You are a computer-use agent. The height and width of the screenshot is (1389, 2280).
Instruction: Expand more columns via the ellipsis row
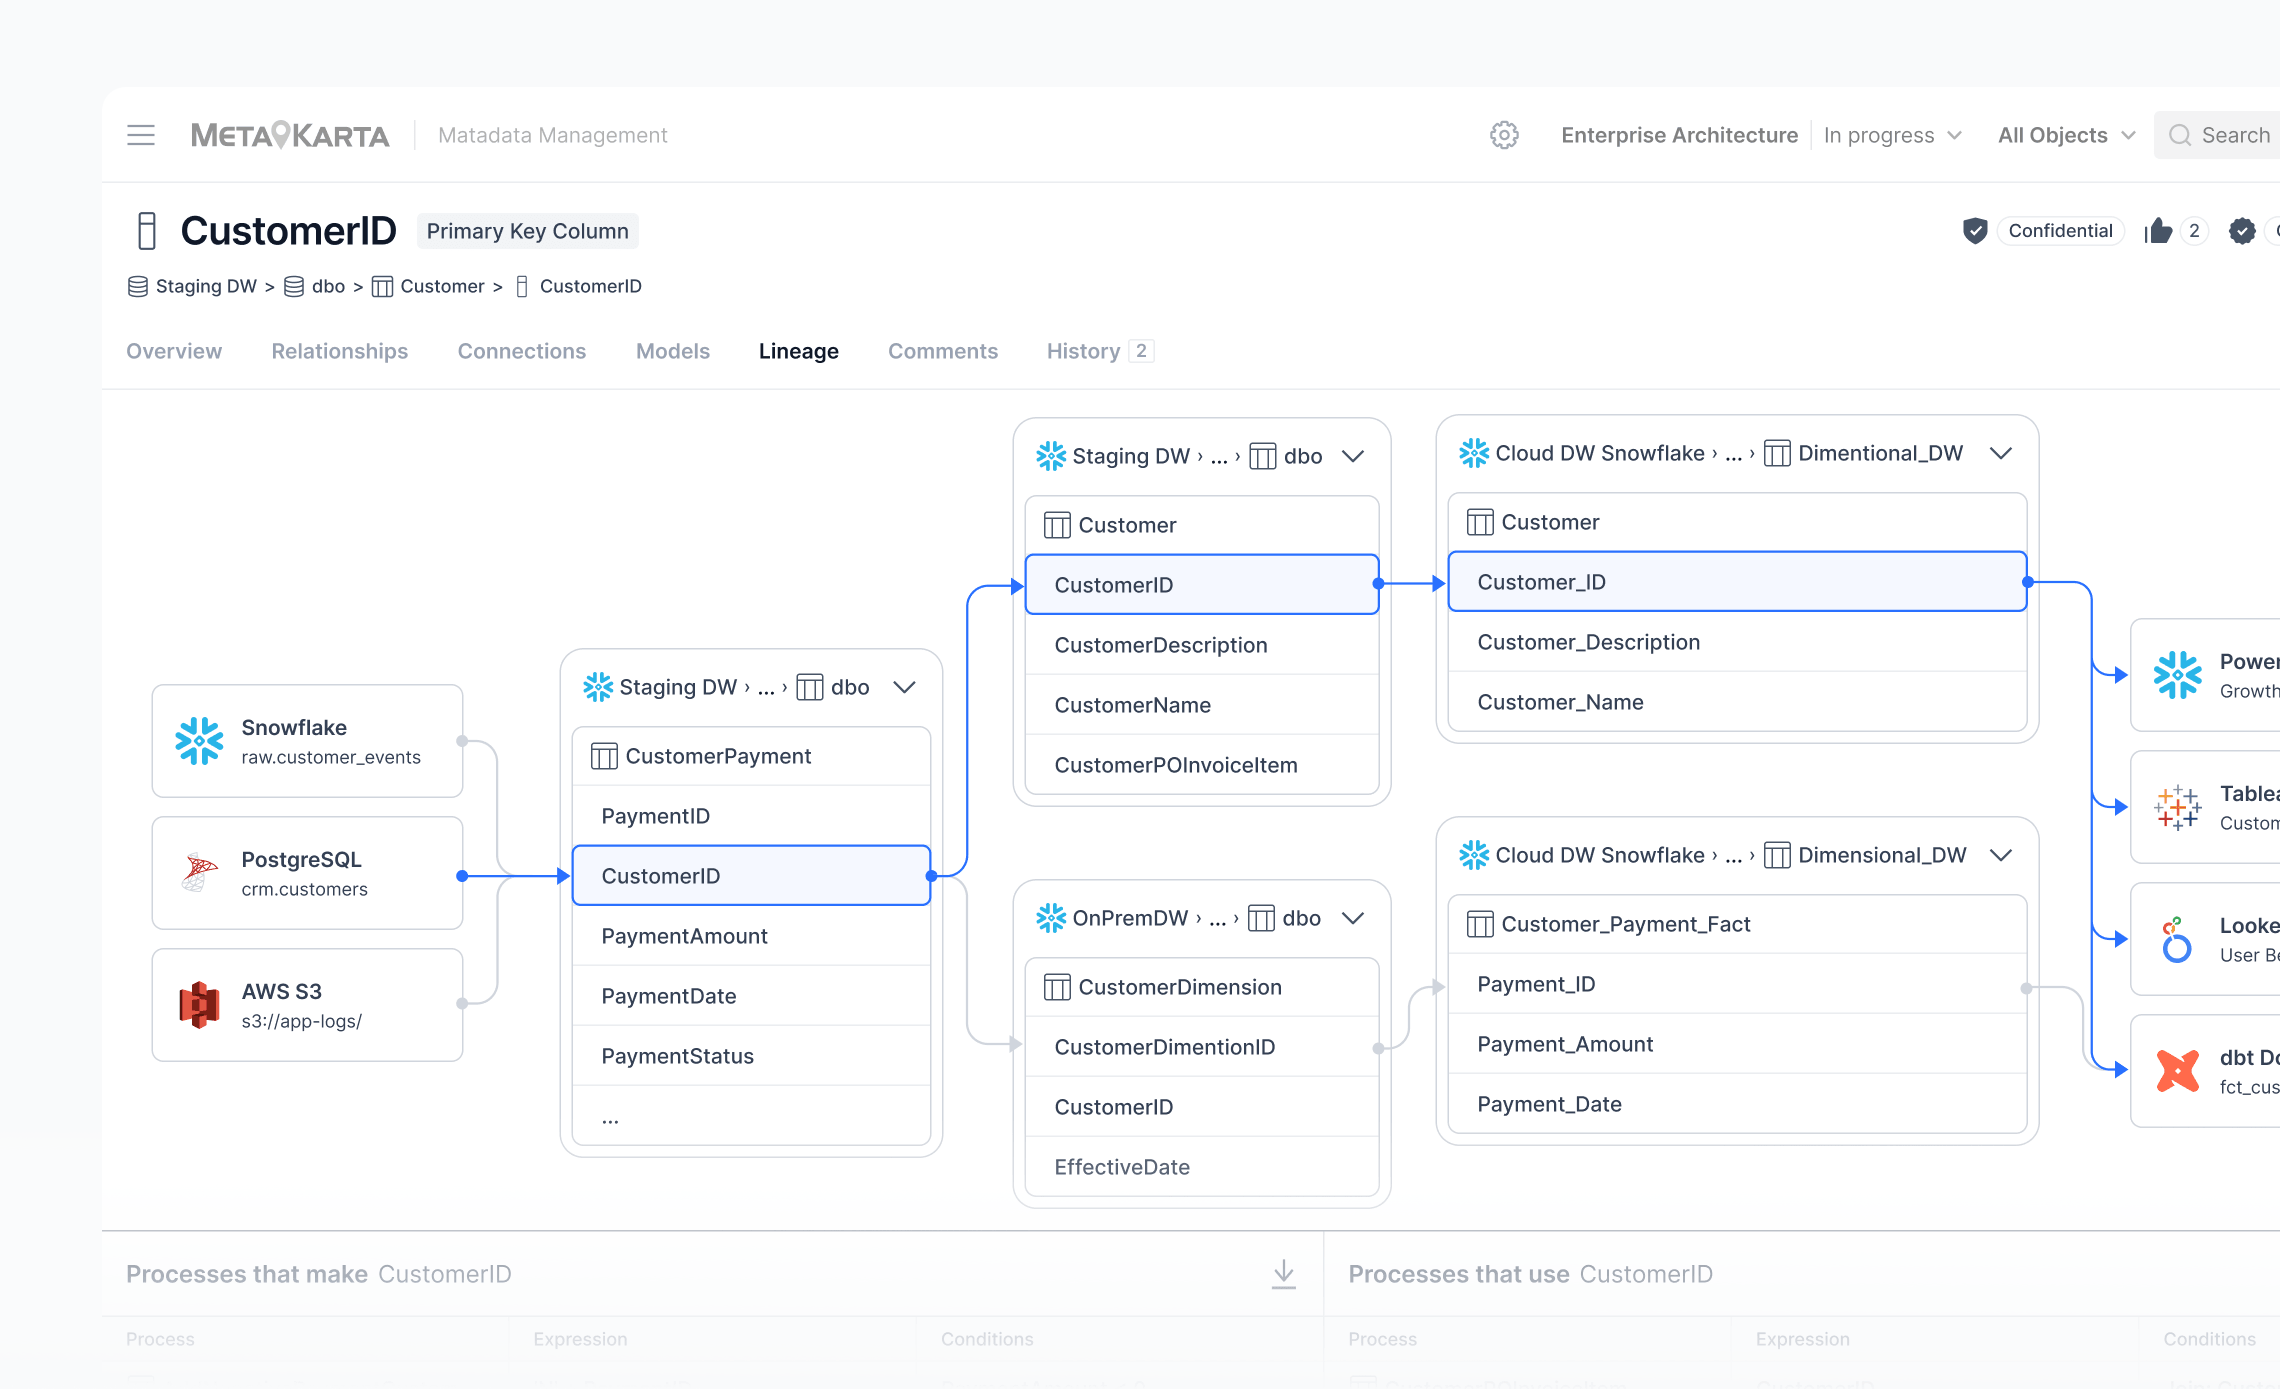pyautogui.click(x=751, y=1116)
